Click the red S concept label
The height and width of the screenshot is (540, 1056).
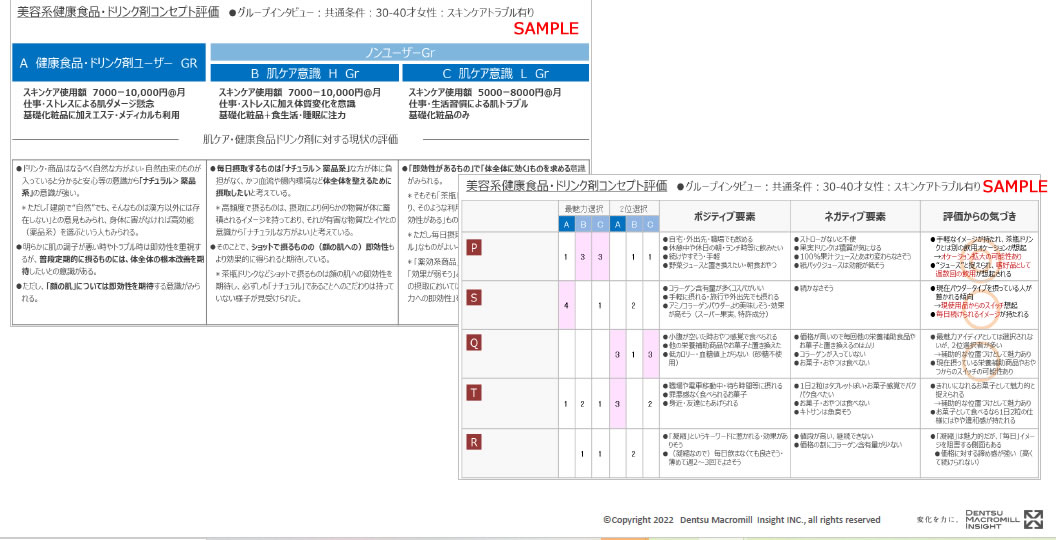pos(474,296)
